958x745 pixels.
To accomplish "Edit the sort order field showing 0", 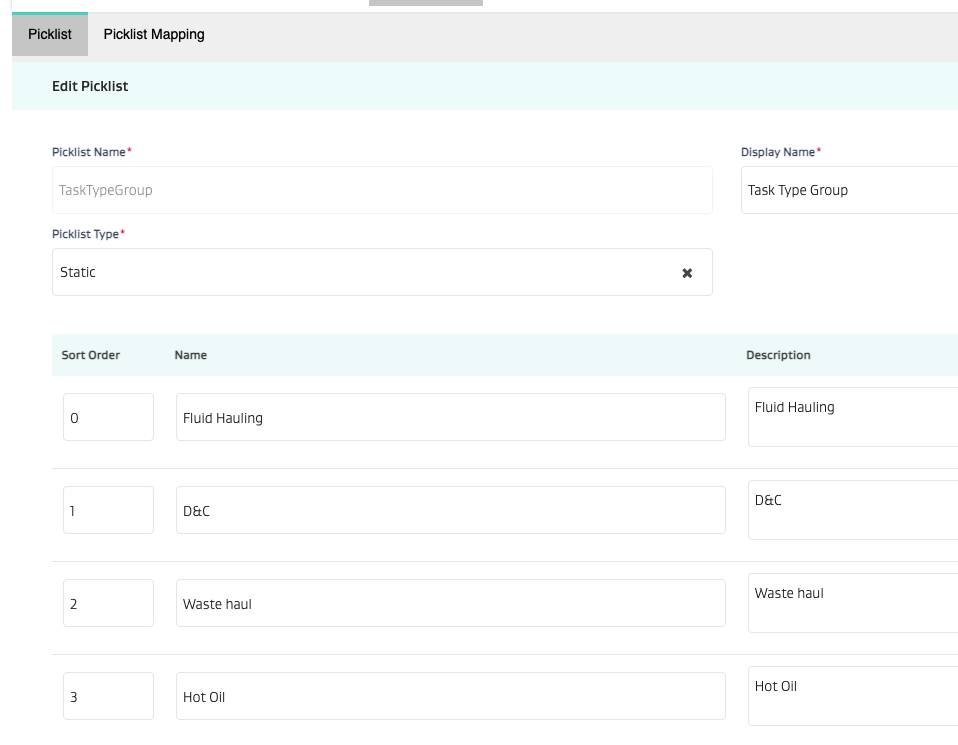I will click(108, 418).
